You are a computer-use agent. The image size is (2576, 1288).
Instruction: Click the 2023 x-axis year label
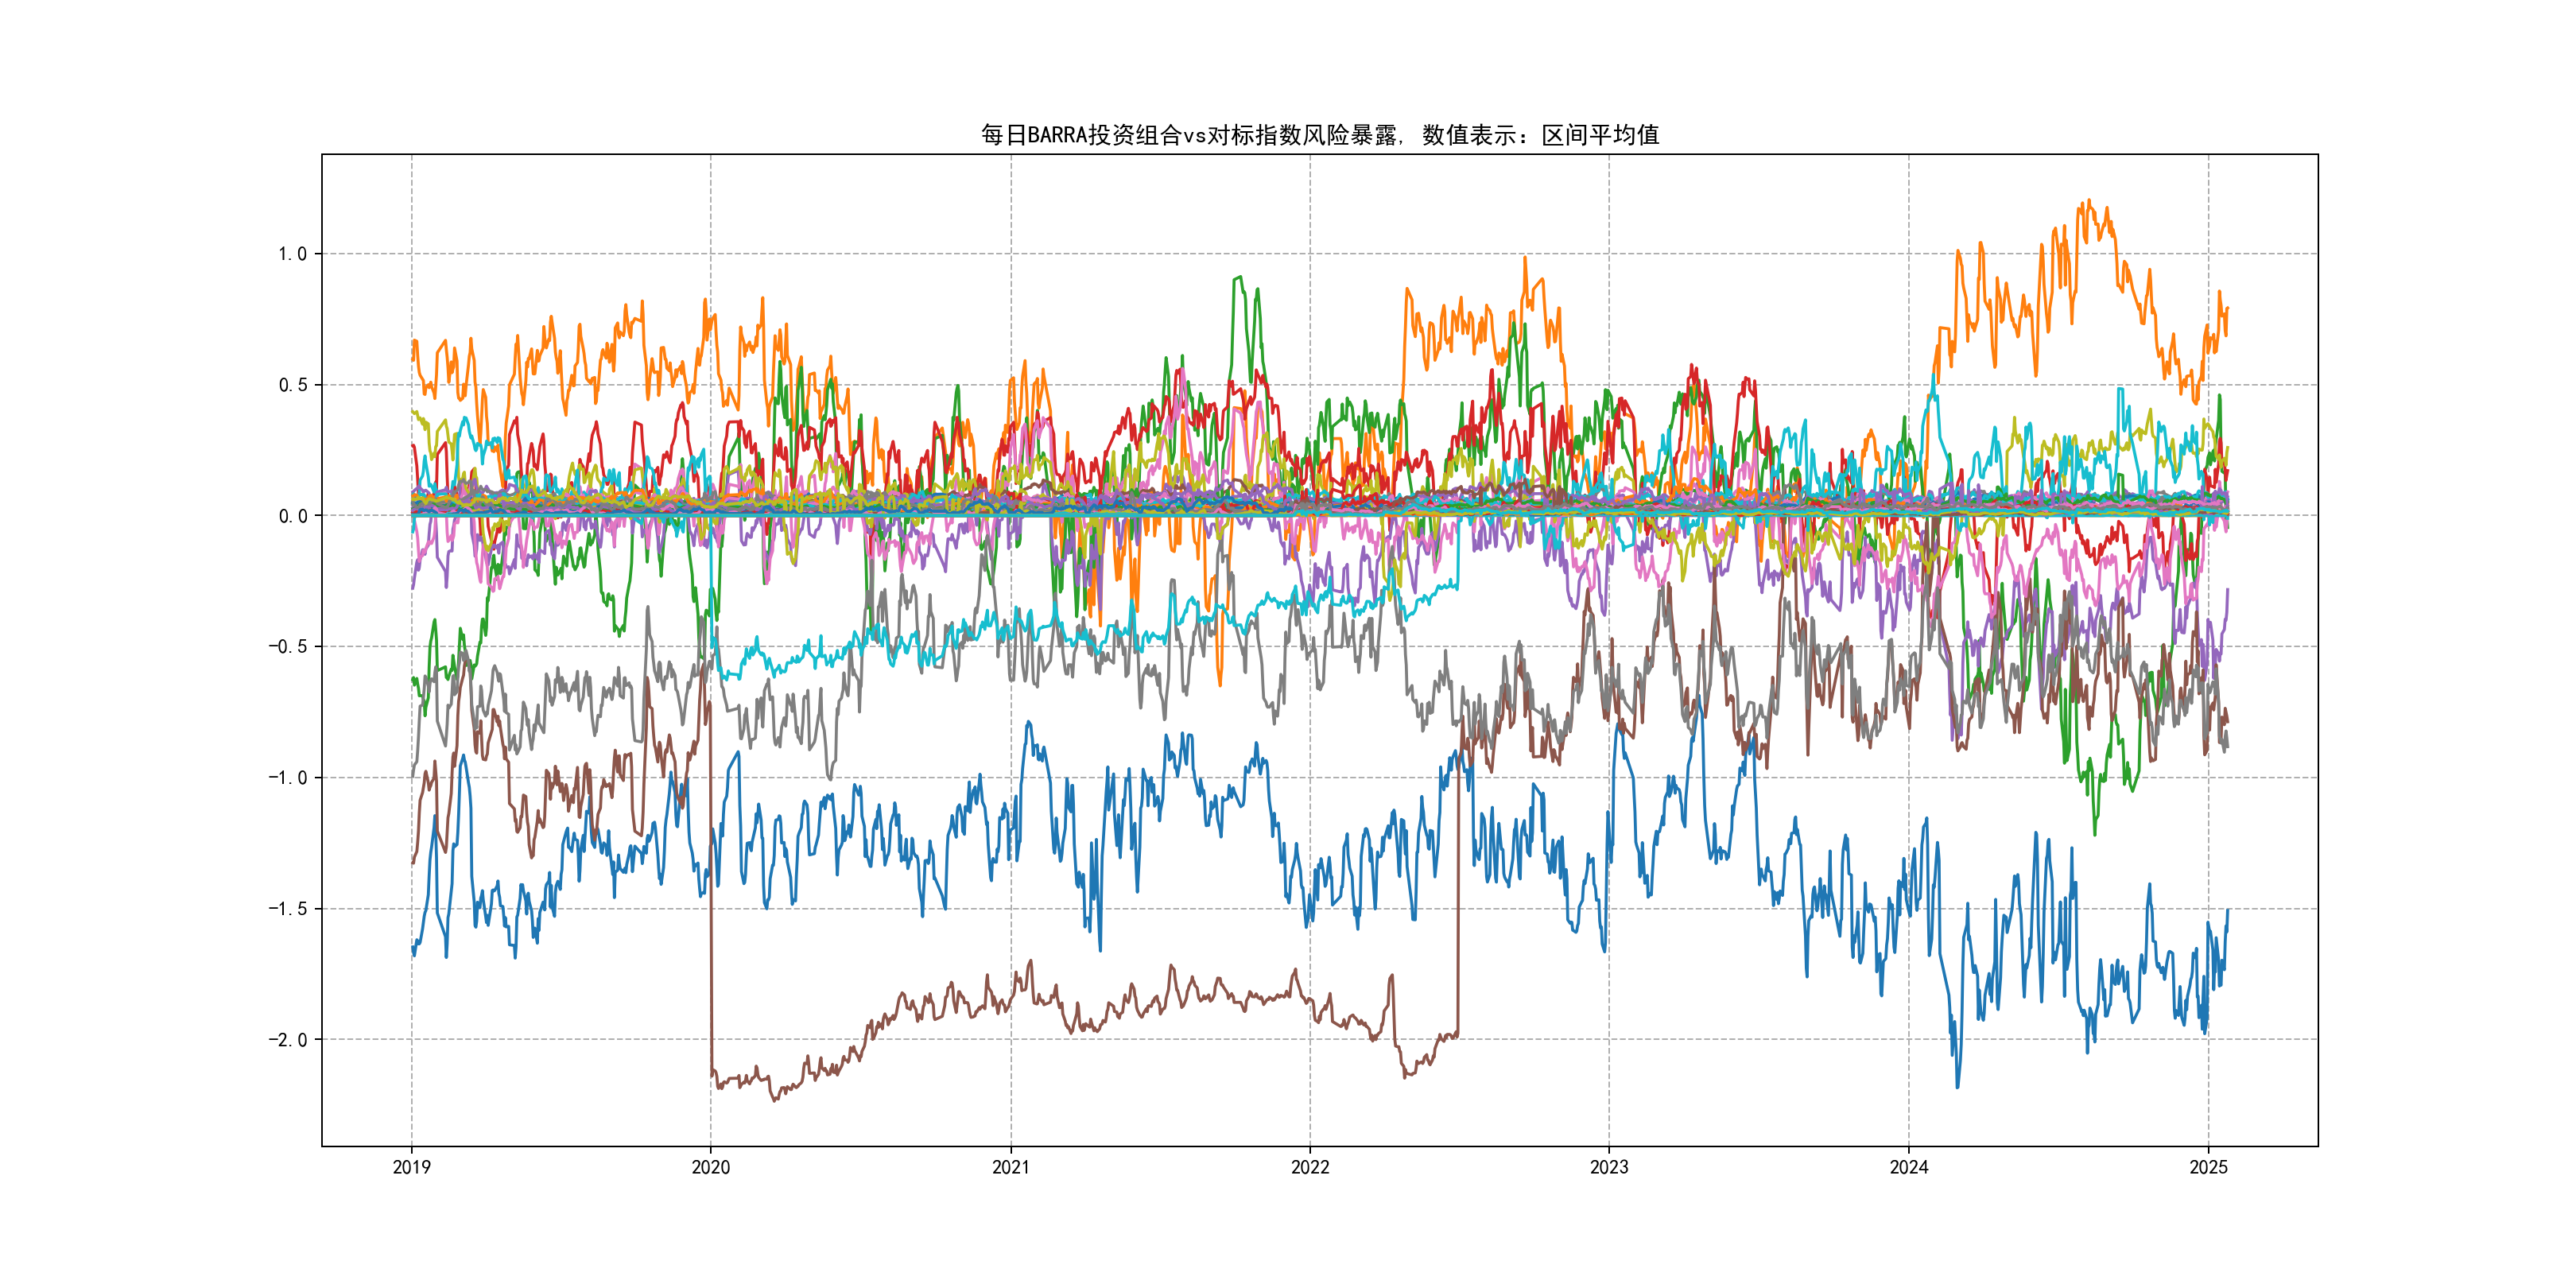click(x=1609, y=1167)
